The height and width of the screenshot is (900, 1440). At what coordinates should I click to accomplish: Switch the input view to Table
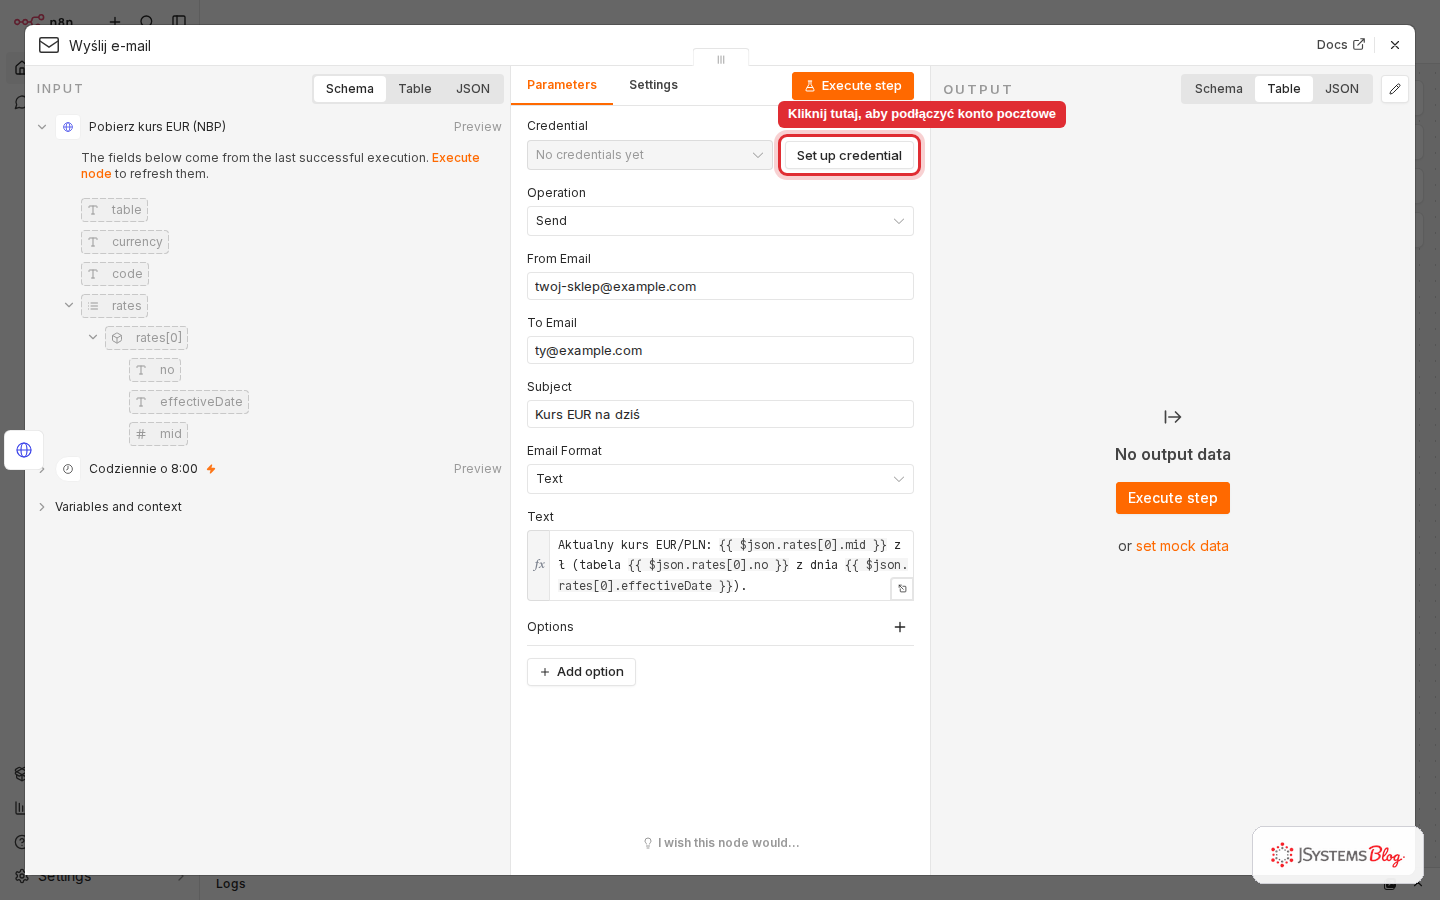click(415, 89)
